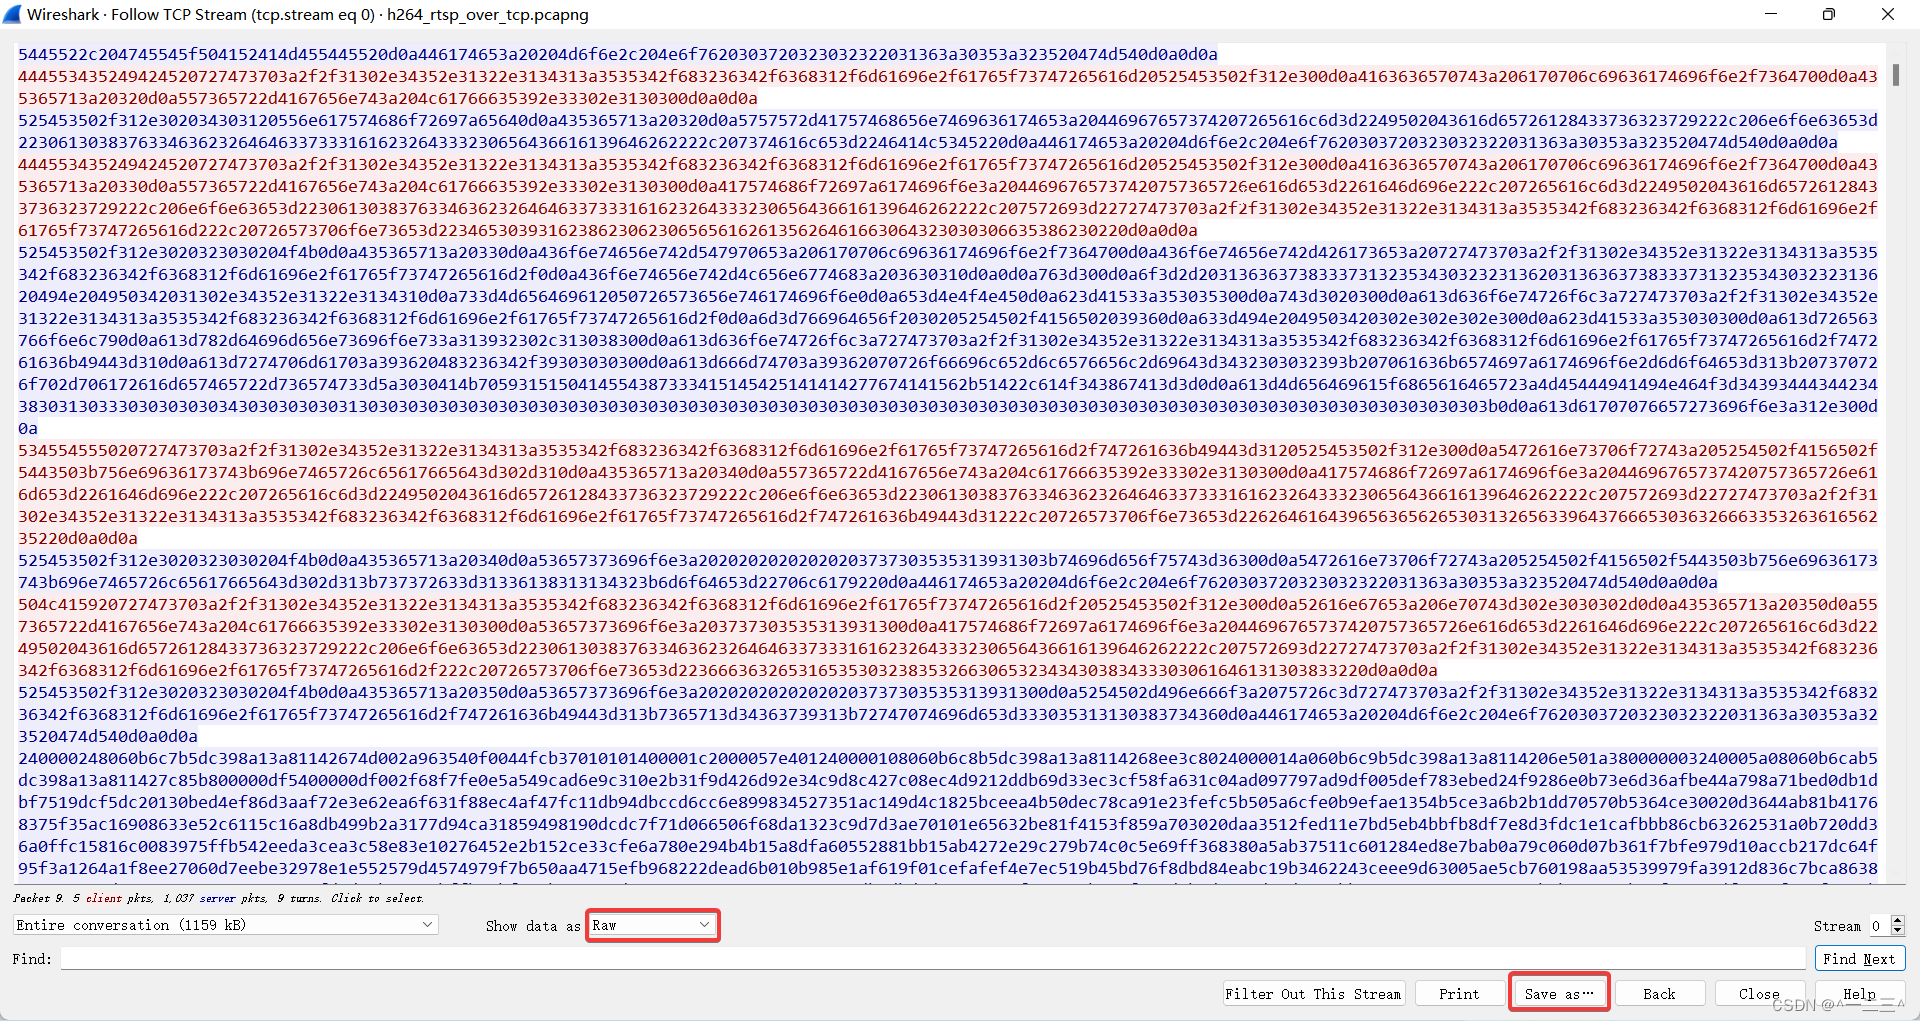Screen dimensions: 1920x1021
Task: Maximize the Follow TCP Stream window
Action: click(x=1829, y=14)
